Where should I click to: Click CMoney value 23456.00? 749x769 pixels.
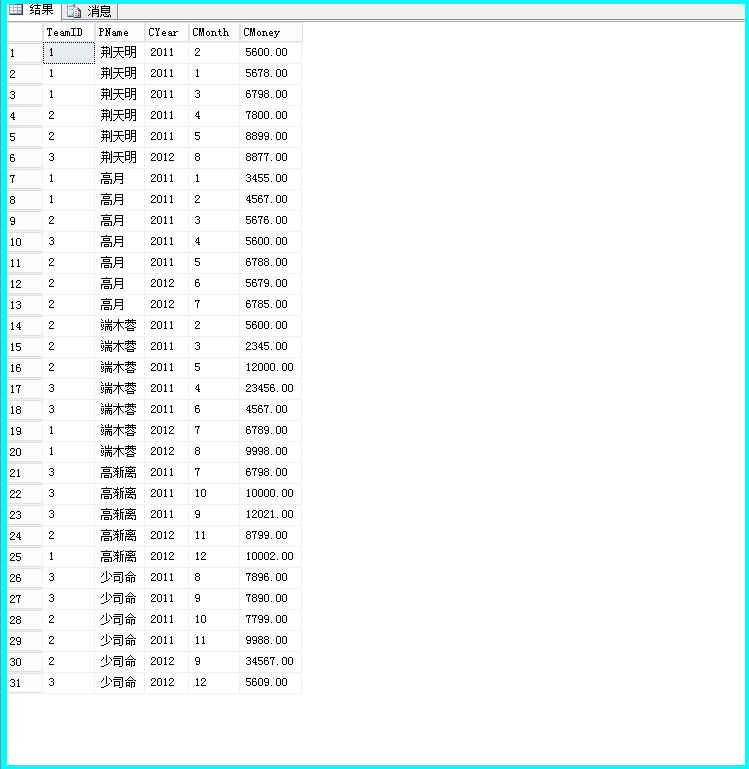(x=269, y=388)
